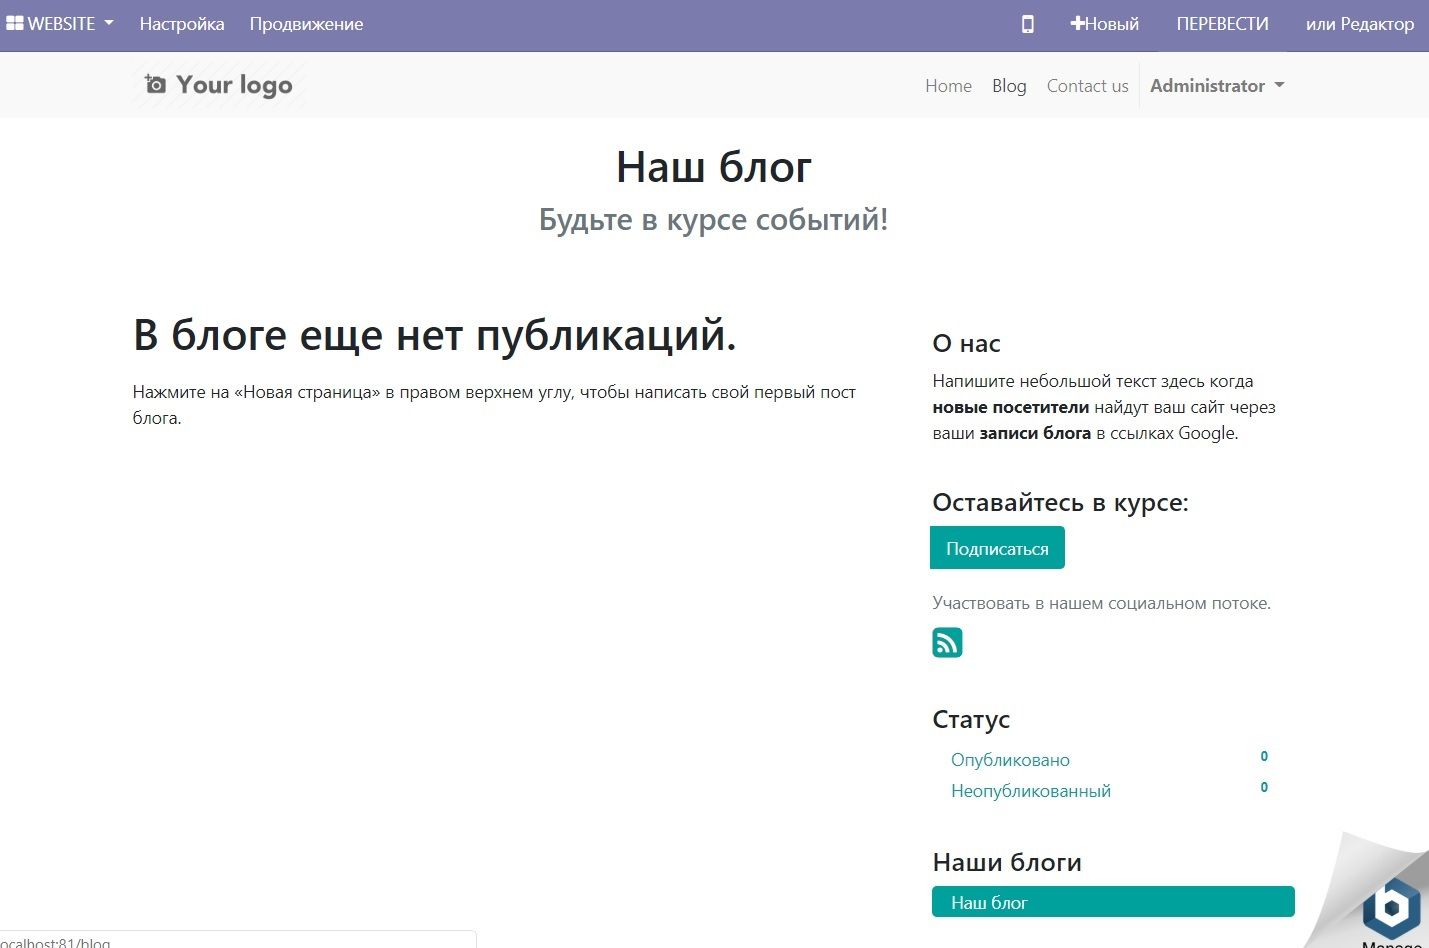Open the Administrator account dropdown
Image resolution: width=1429 pixels, height=948 pixels.
pyautogui.click(x=1209, y=85)
